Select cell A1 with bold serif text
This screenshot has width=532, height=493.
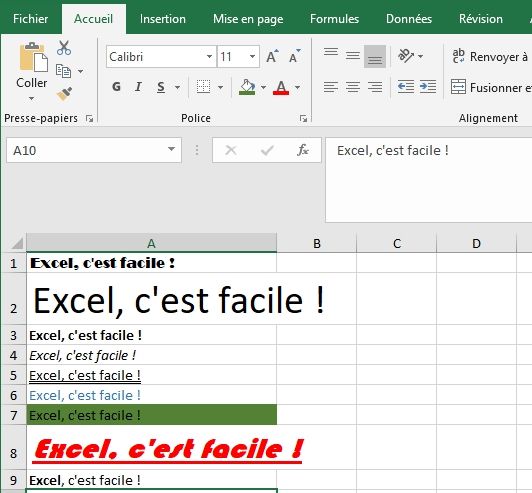(152, 263)
